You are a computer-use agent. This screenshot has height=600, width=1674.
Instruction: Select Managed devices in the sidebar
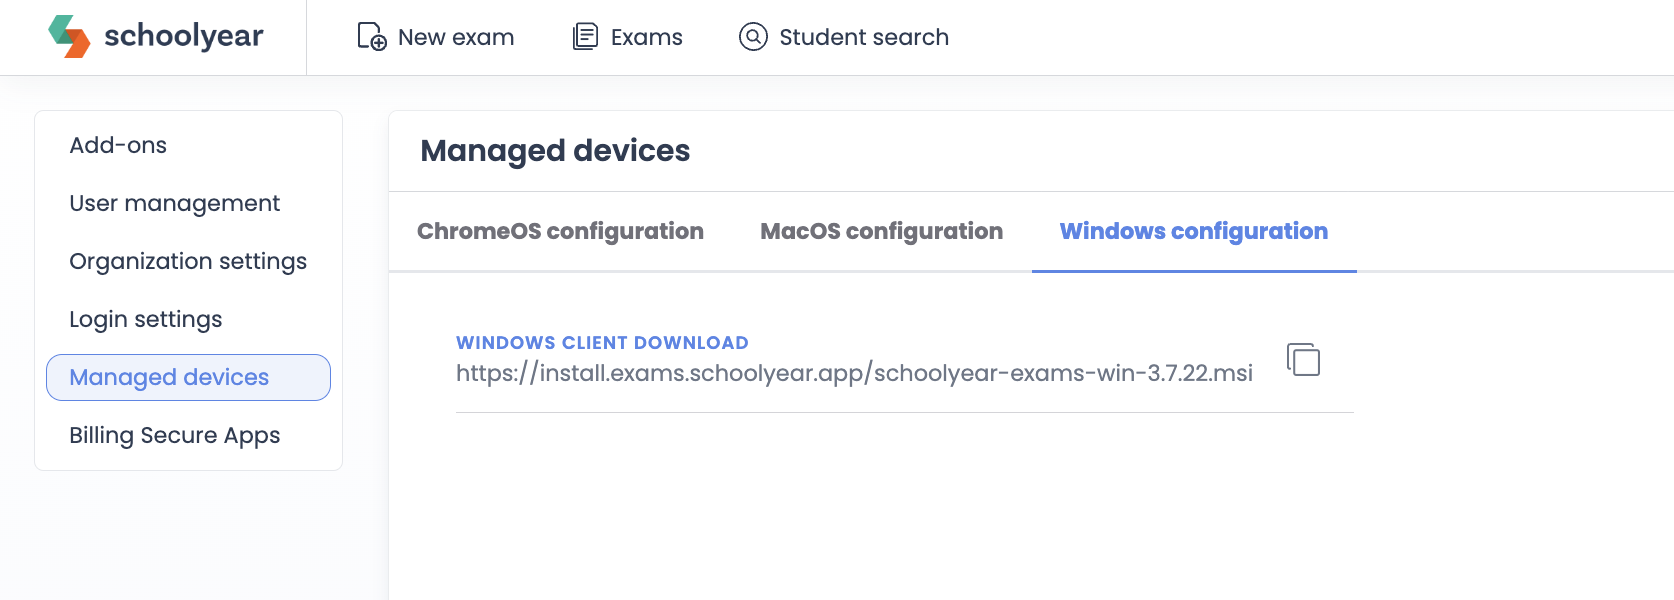(188, 377)
